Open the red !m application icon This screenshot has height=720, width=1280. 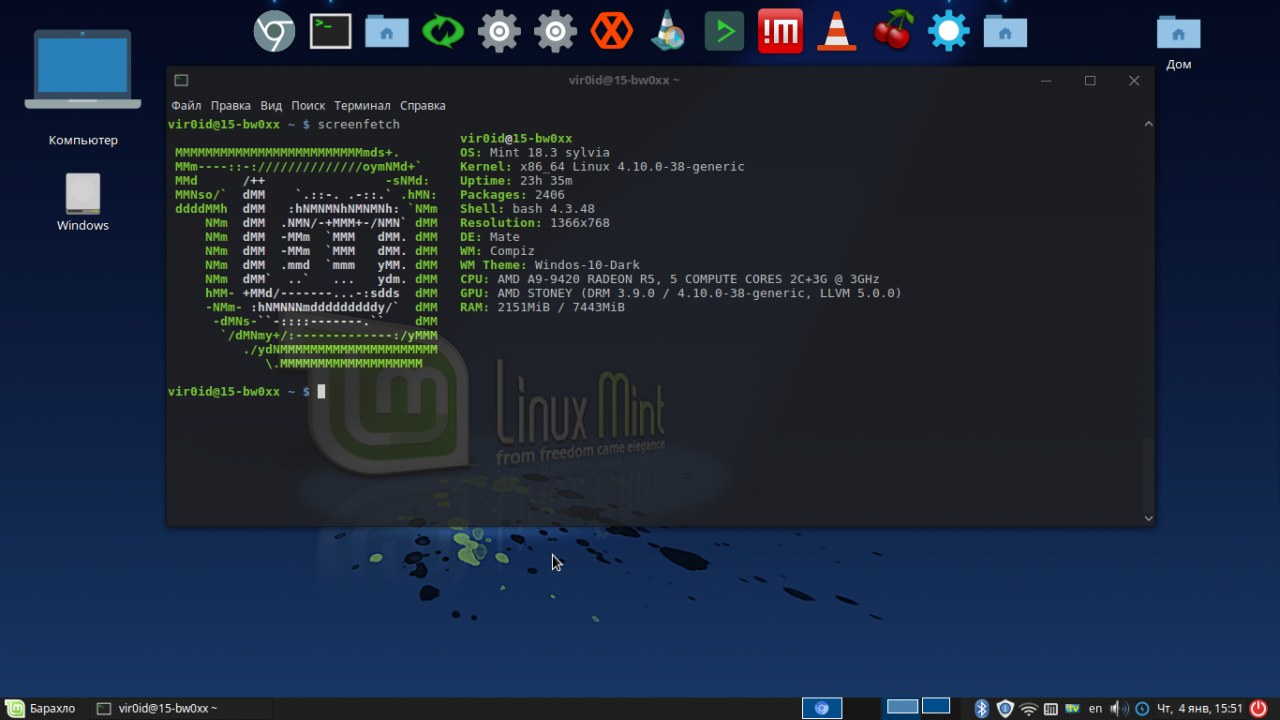[780, 32]
